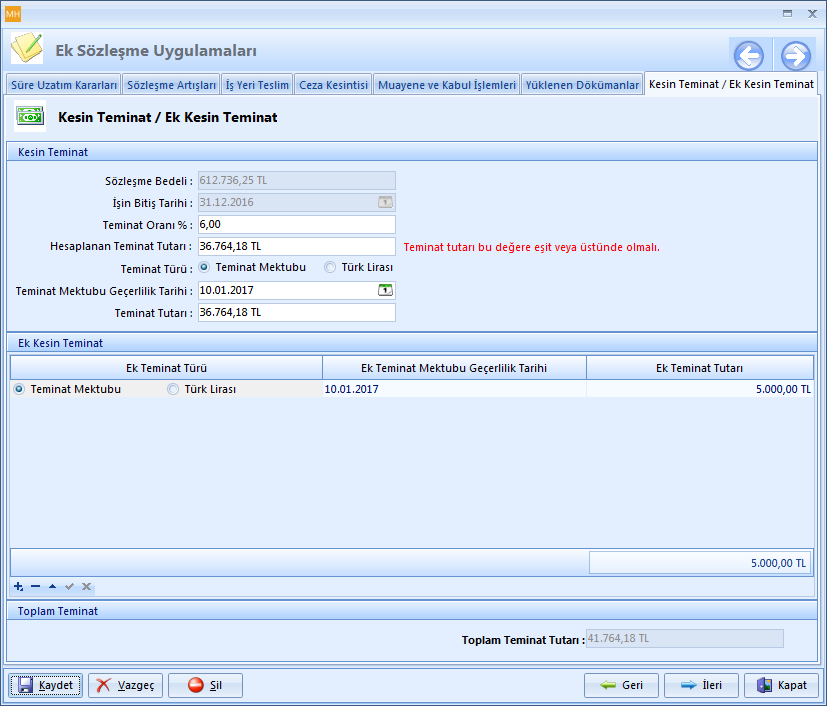Select Türk Lirası for Teminat Türü
The image size is (827, 706).
pyautogui.click(x=330, y=268)
